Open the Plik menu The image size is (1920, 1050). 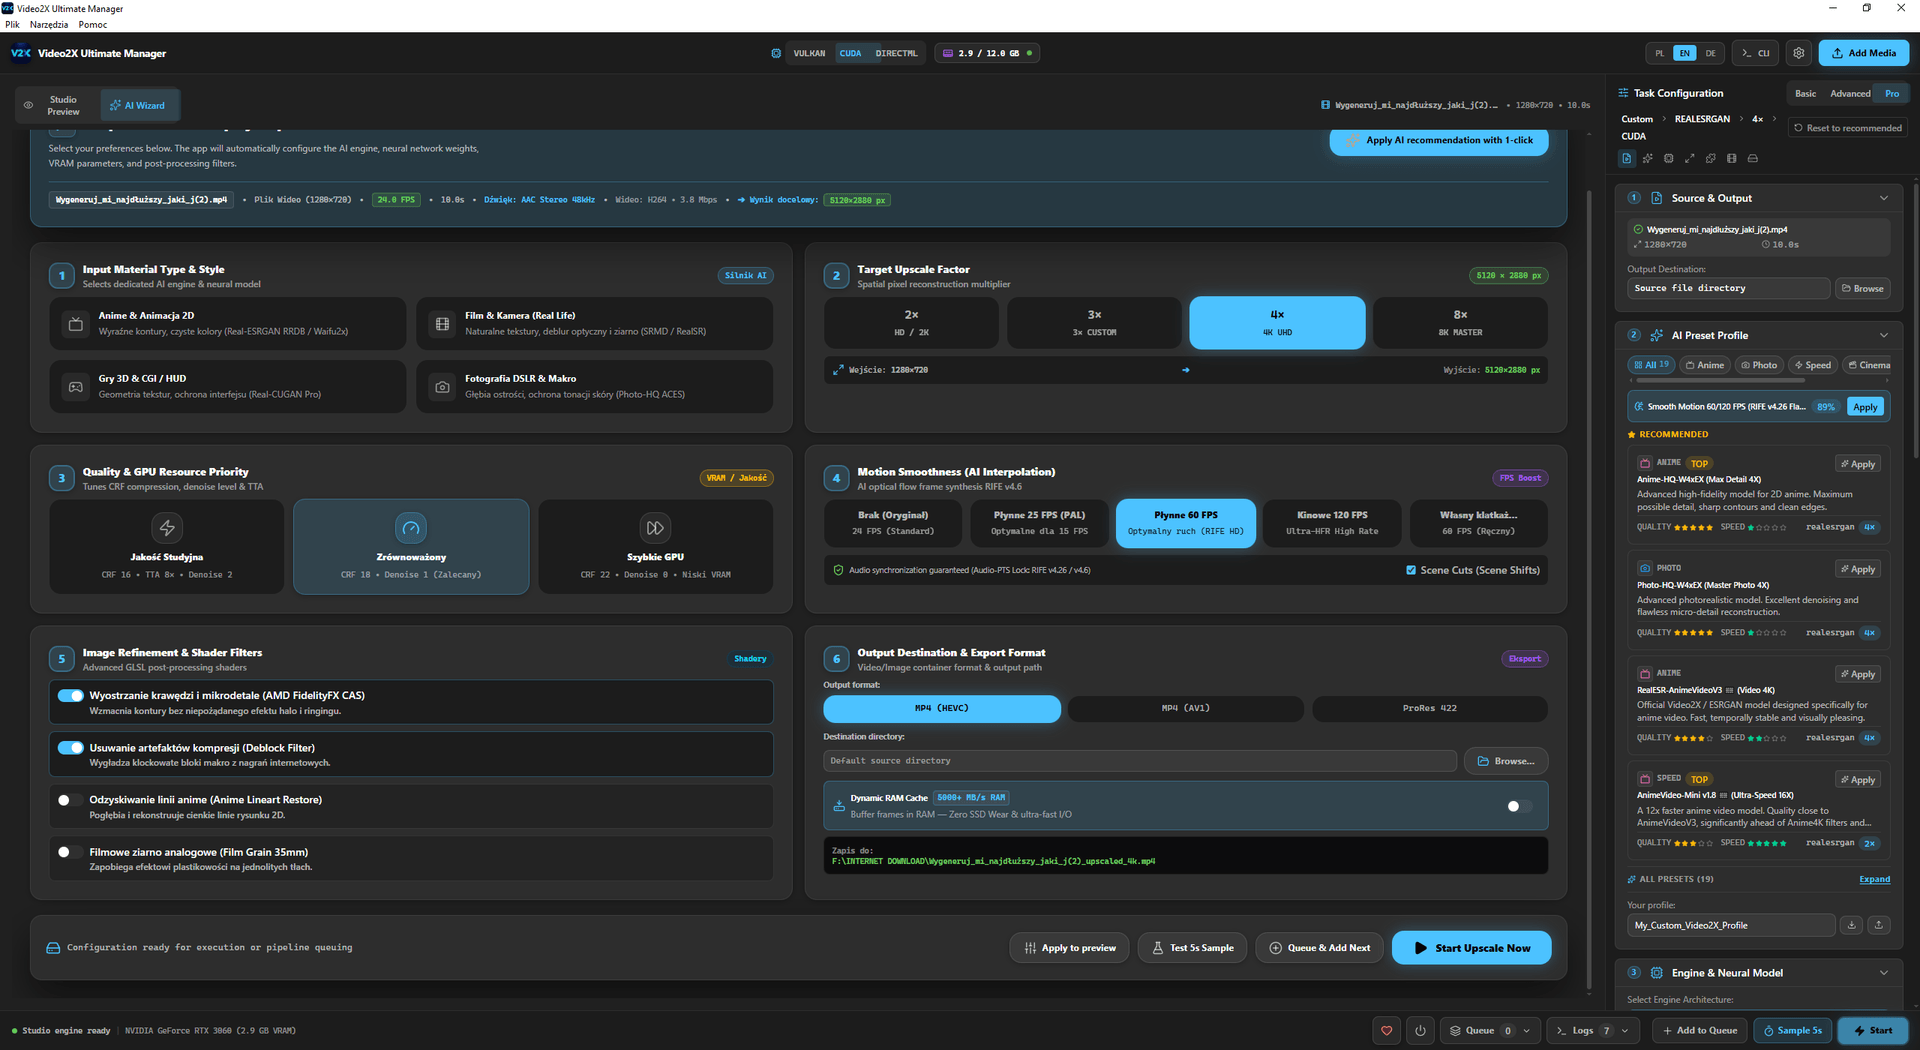12,25
